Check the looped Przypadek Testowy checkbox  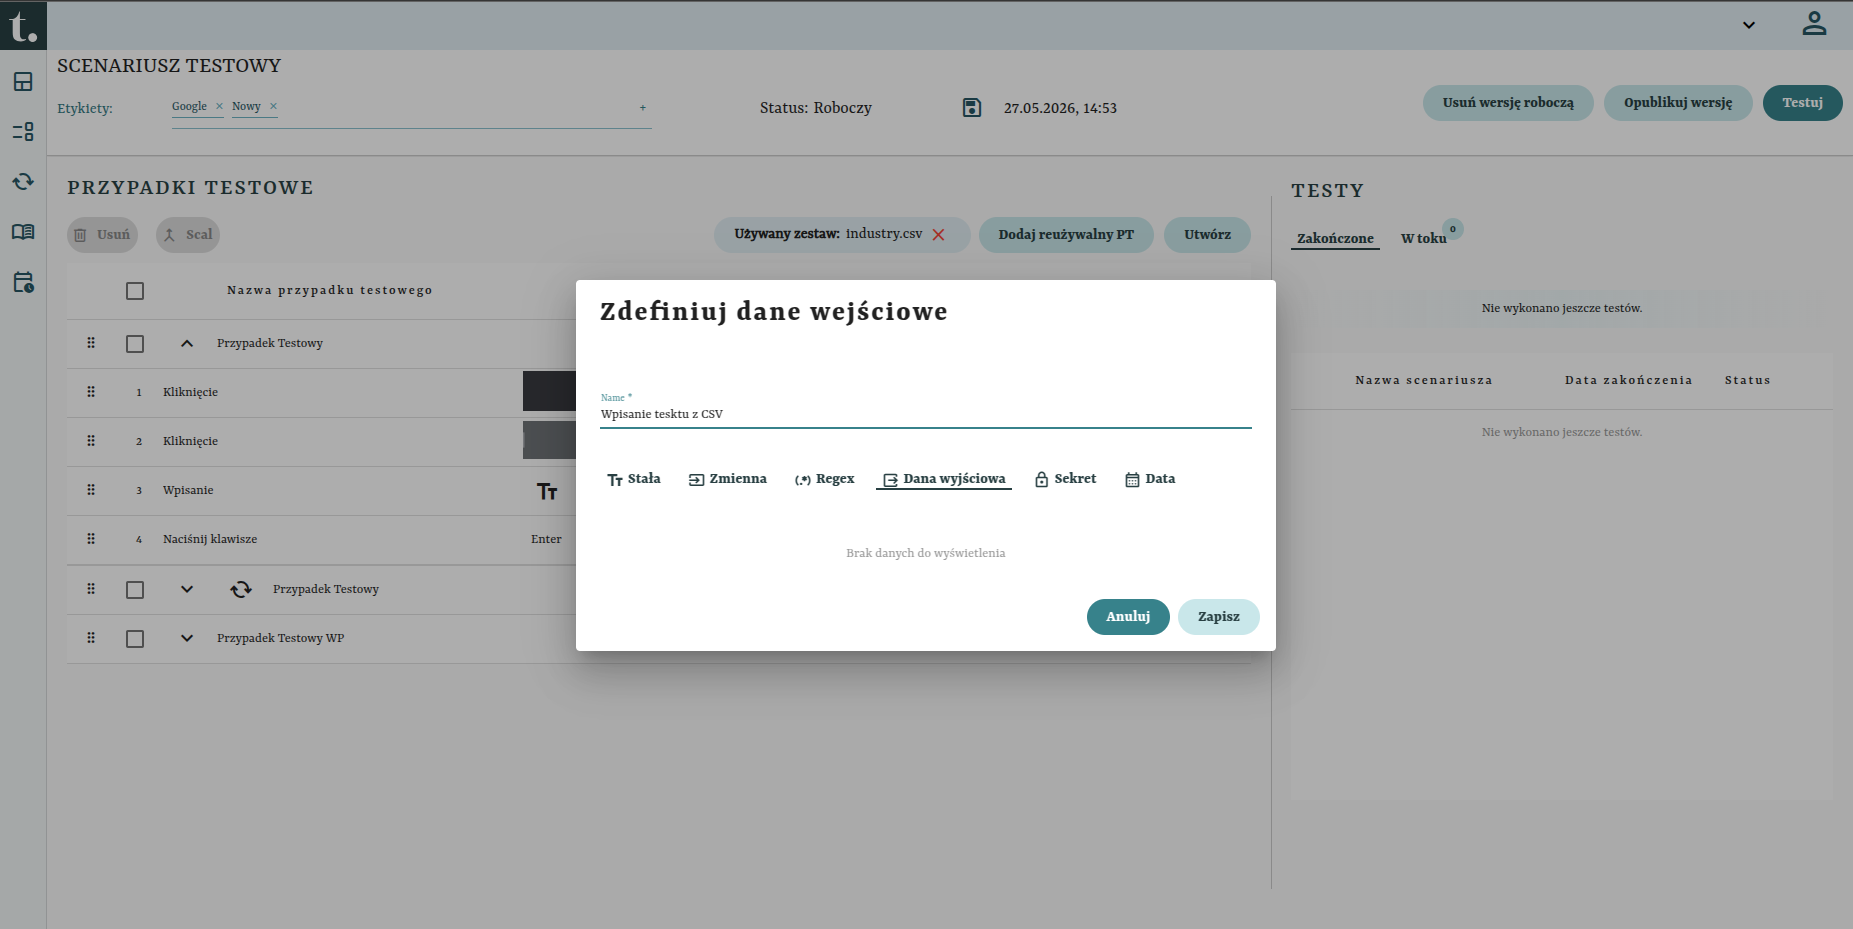pyautogui.click(x=135, y=590)
